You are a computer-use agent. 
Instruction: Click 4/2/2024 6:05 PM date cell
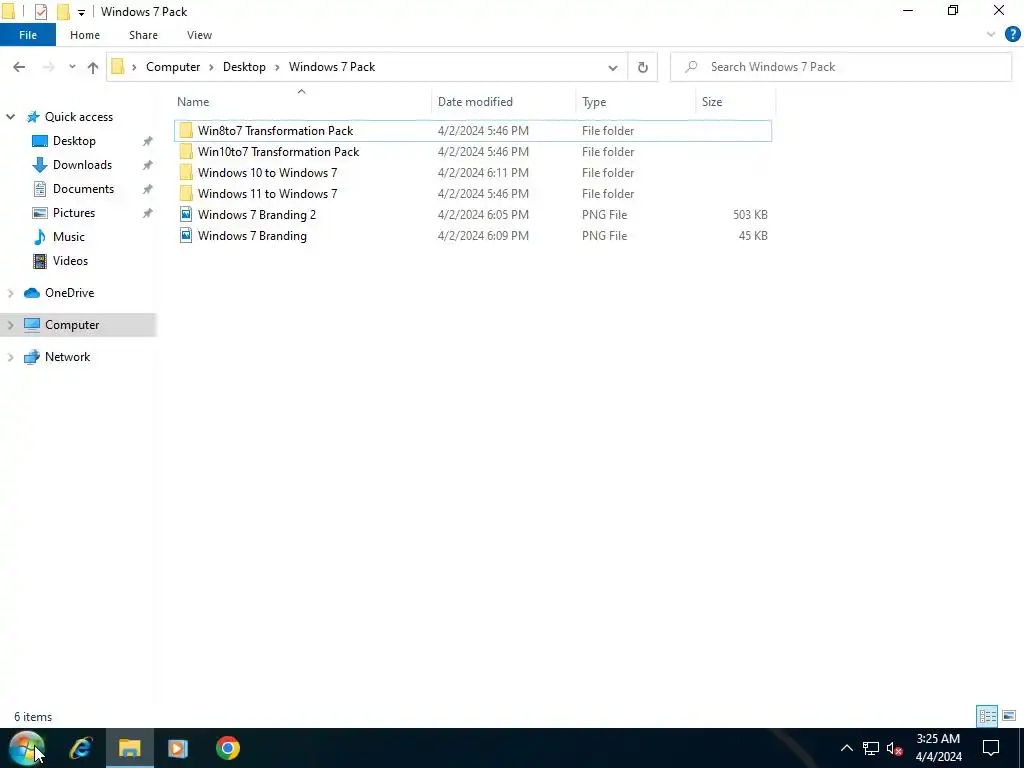tap(483, 215)
